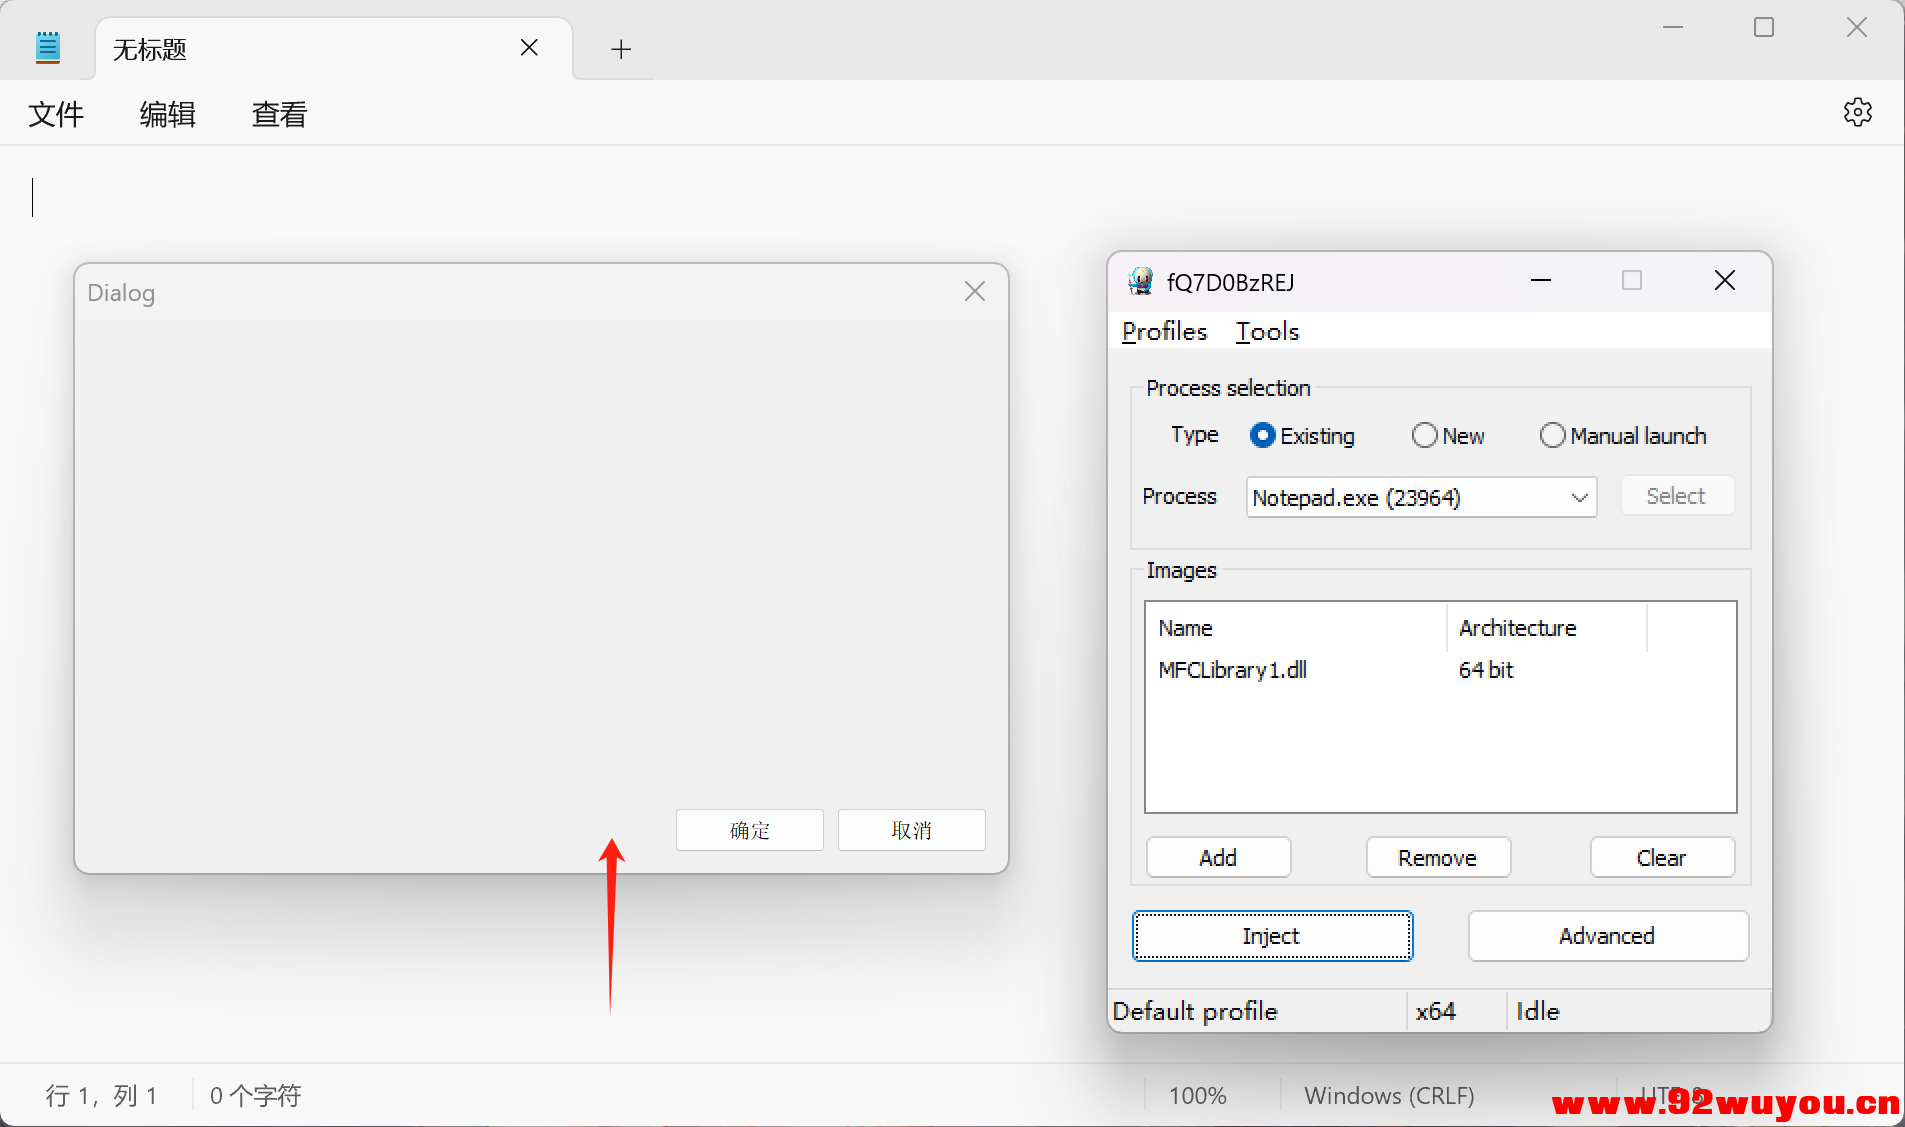The image size is (1905, 1127).
Task: Open the Profiles menu
Action: click(1164, 332)
